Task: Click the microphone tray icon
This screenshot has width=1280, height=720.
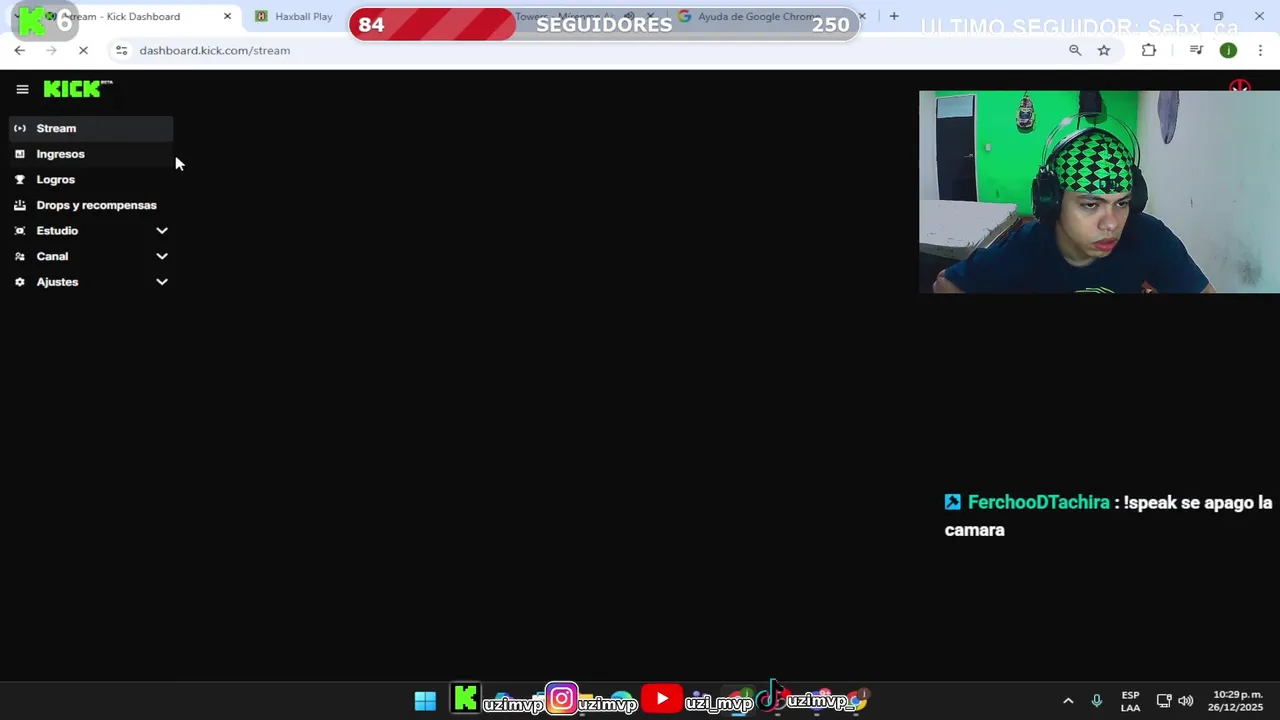Action: 1097,701
